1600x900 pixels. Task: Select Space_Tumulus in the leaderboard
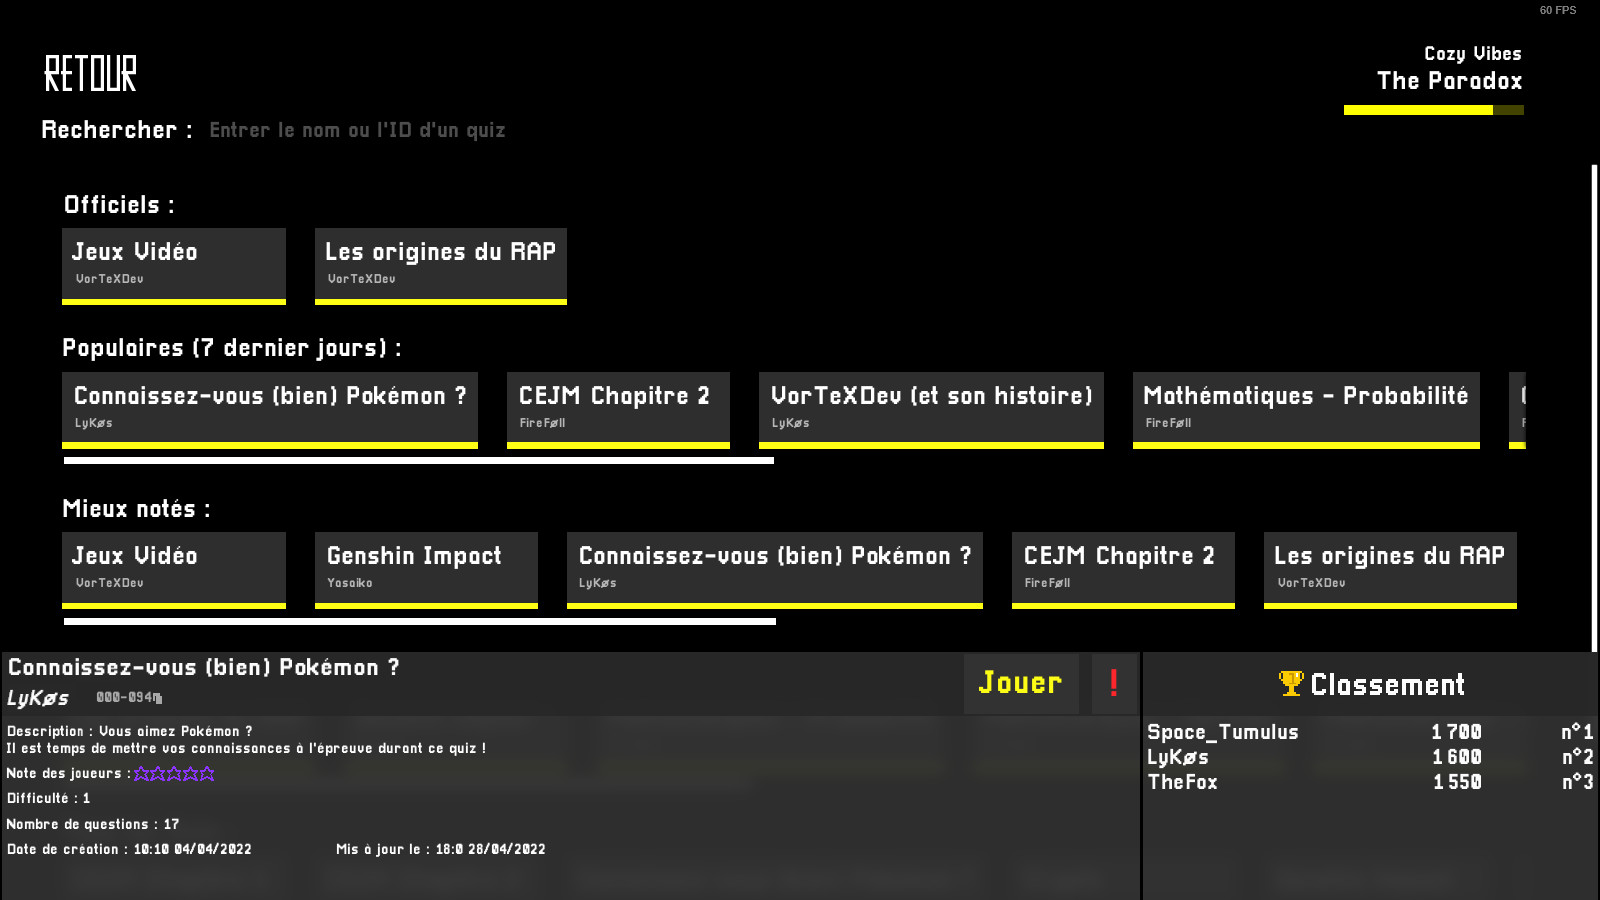pyautogui.click(x=1222, y=732)
